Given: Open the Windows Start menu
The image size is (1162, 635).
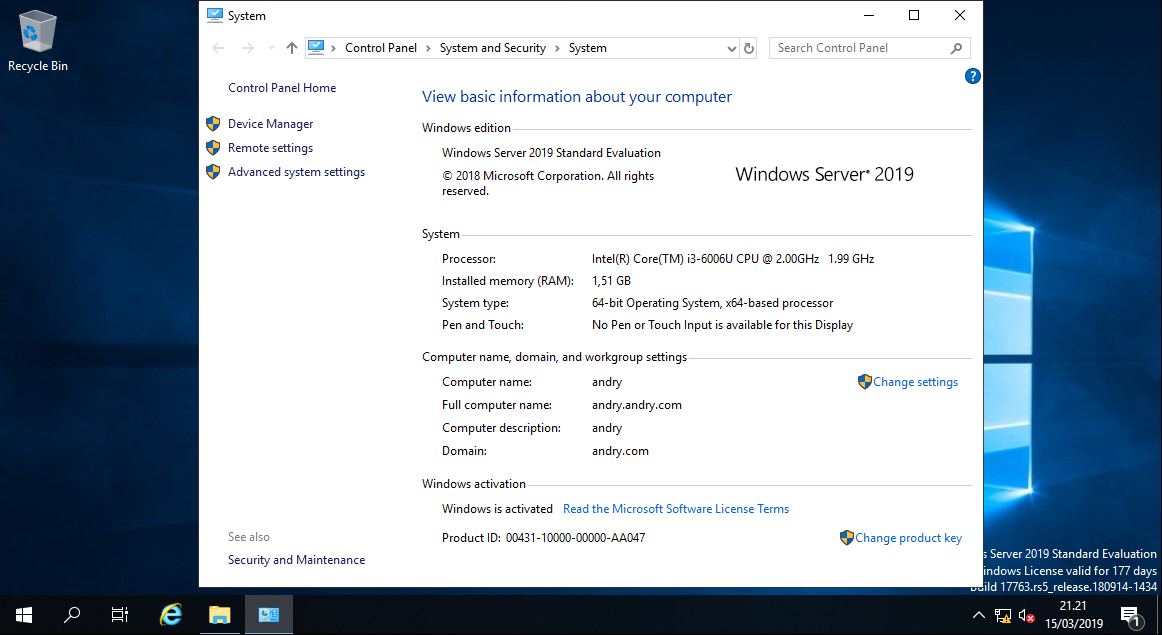Looking at the screenshot, I should (24, 614).
